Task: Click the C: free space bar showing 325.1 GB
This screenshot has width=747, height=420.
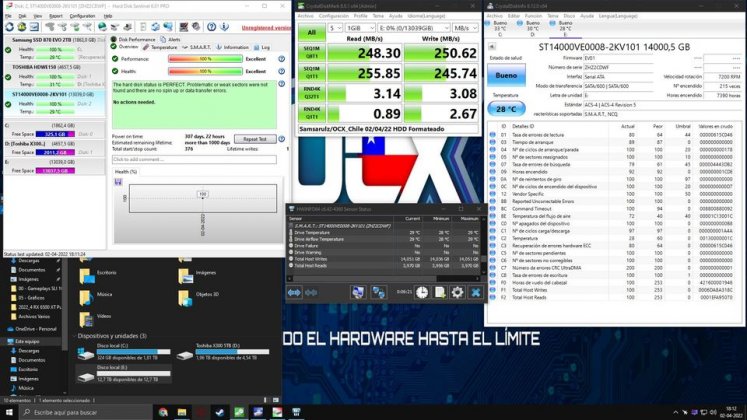Action: click(55, 134)
